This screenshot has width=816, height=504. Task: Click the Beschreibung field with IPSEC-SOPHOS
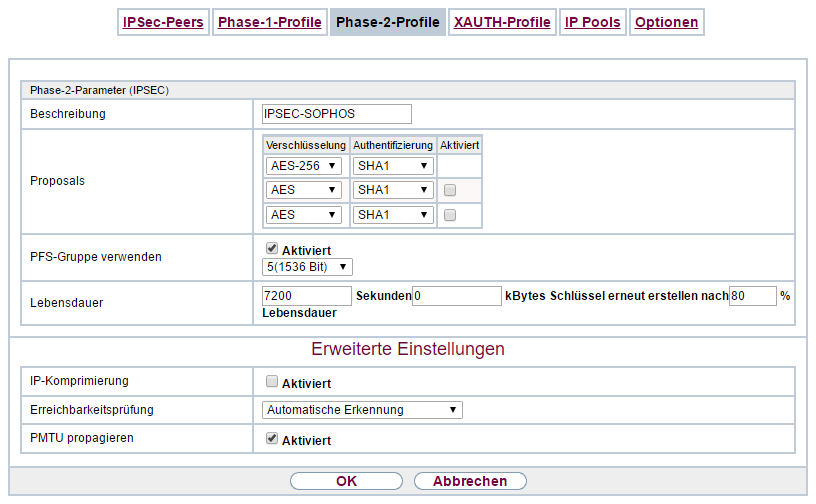tap(337, 114)
